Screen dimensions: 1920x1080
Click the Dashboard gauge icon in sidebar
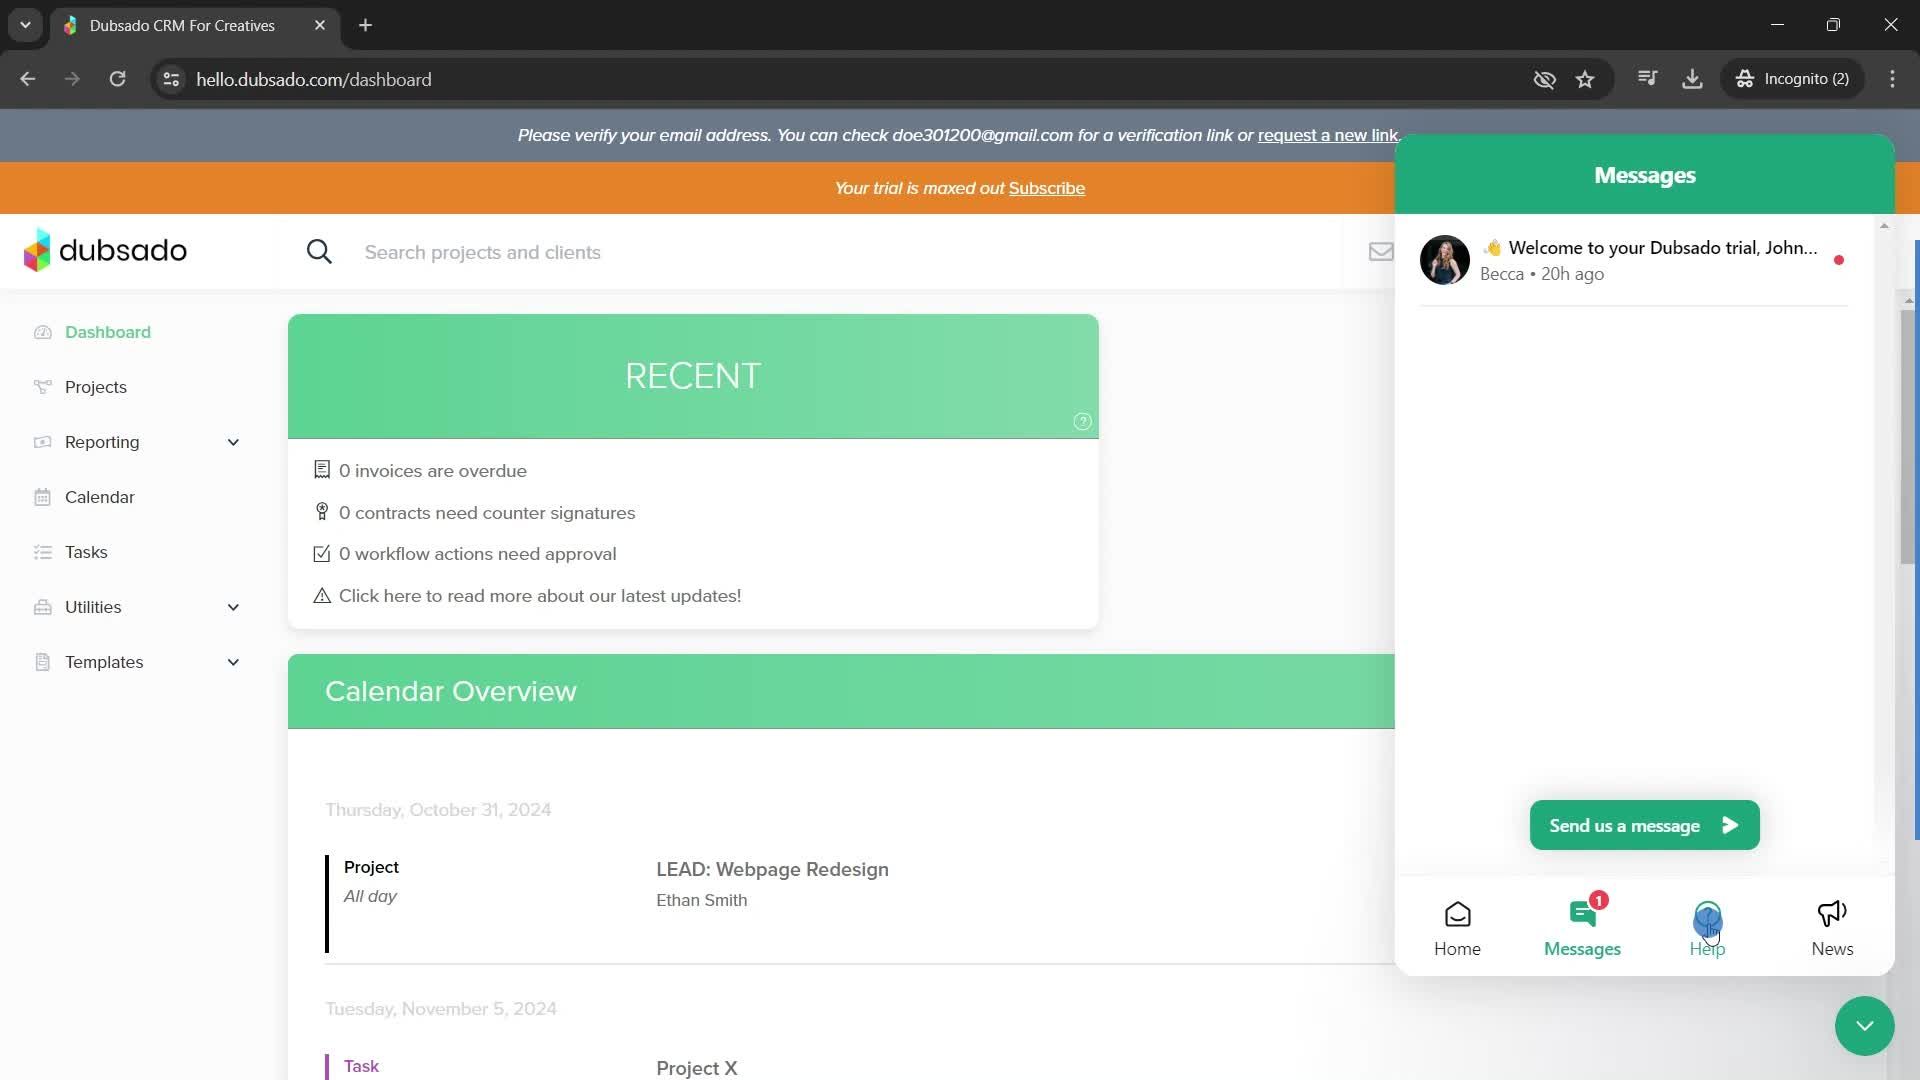[42, 332]
